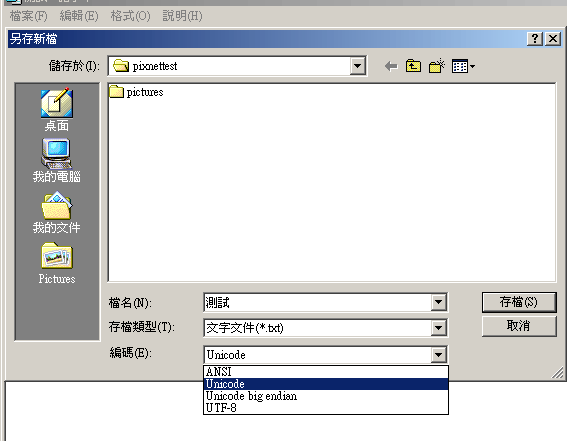Open the 格式(O) menu
This screenshot has width=567, height=441.
130,16
